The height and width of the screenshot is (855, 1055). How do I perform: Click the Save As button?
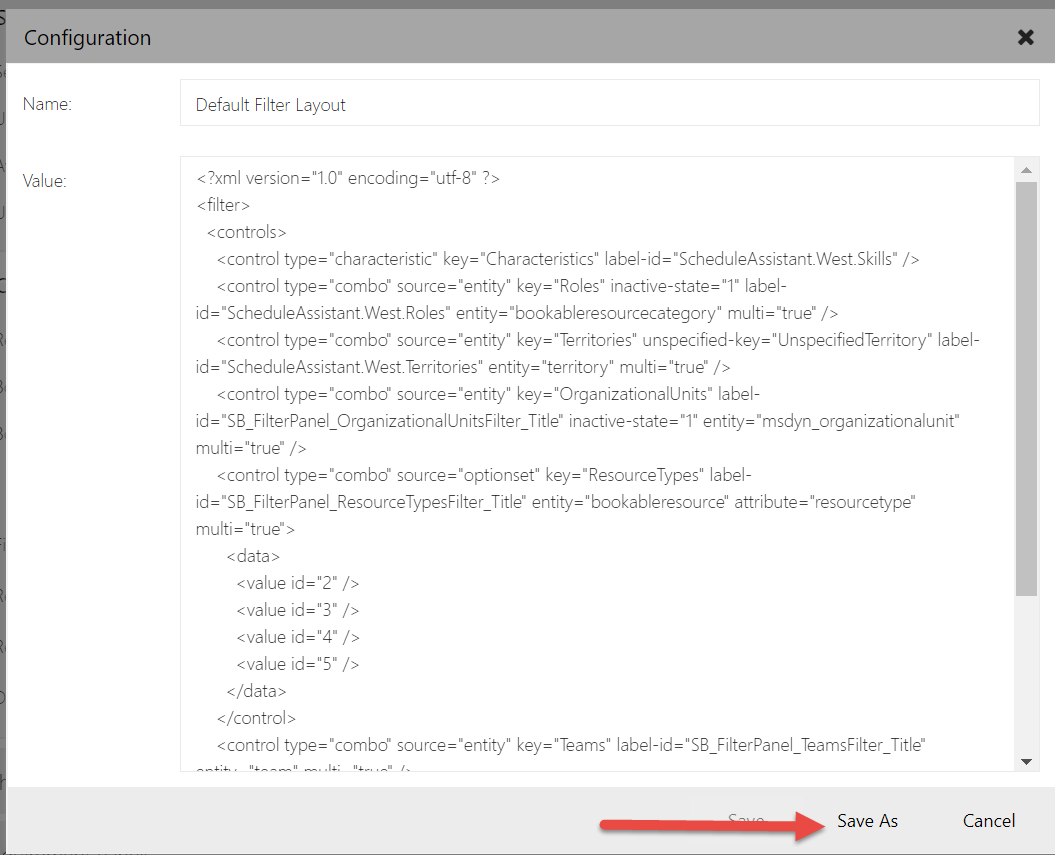click(x=866, y=820)
